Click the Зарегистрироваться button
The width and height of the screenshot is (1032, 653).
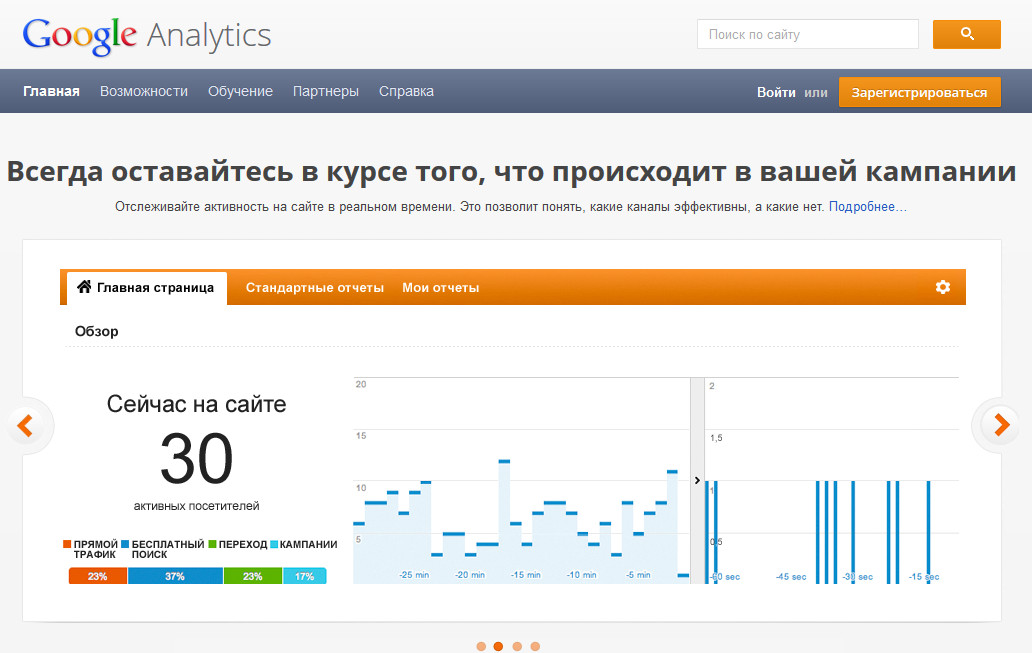pos(919,92)
